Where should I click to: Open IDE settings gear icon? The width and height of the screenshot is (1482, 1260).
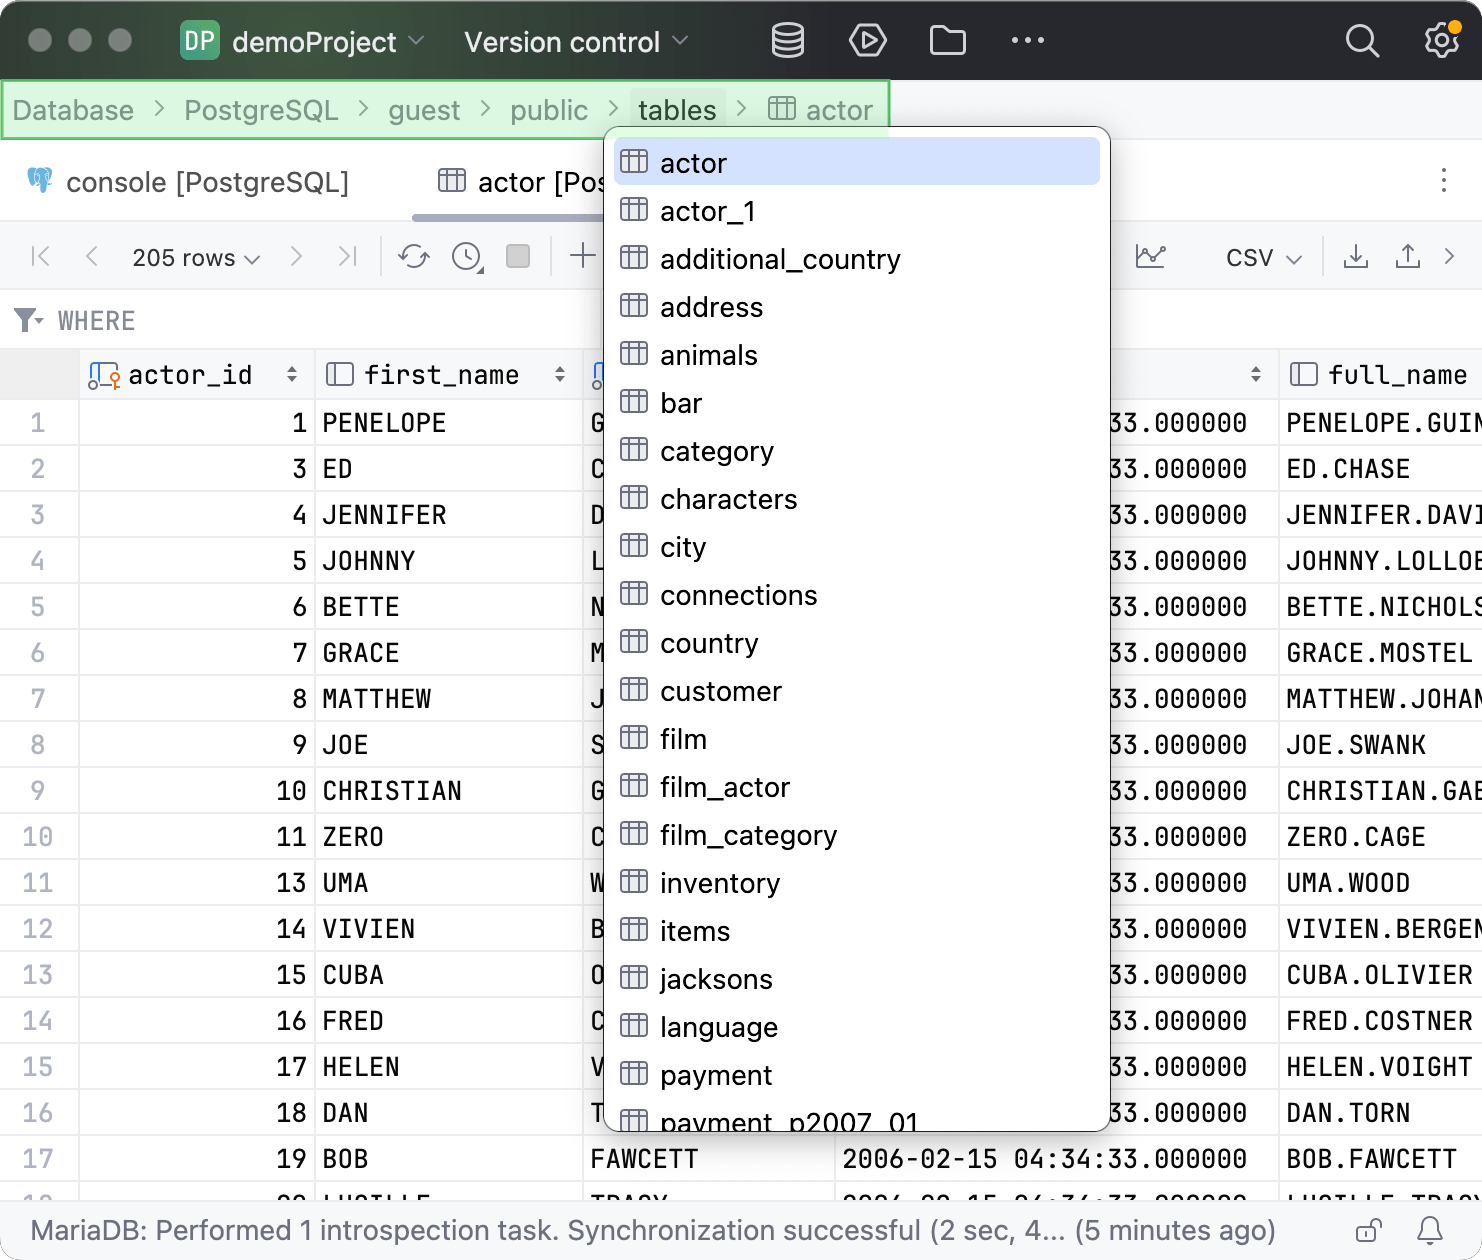[x=1441, y=41]
